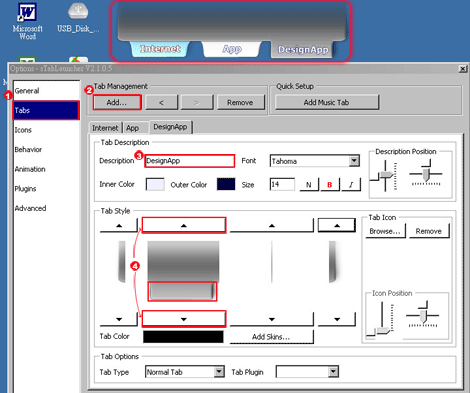470x393 pixels.
Task: Select the DesignApp tab in the launcher dock
Action: [303, 50]
